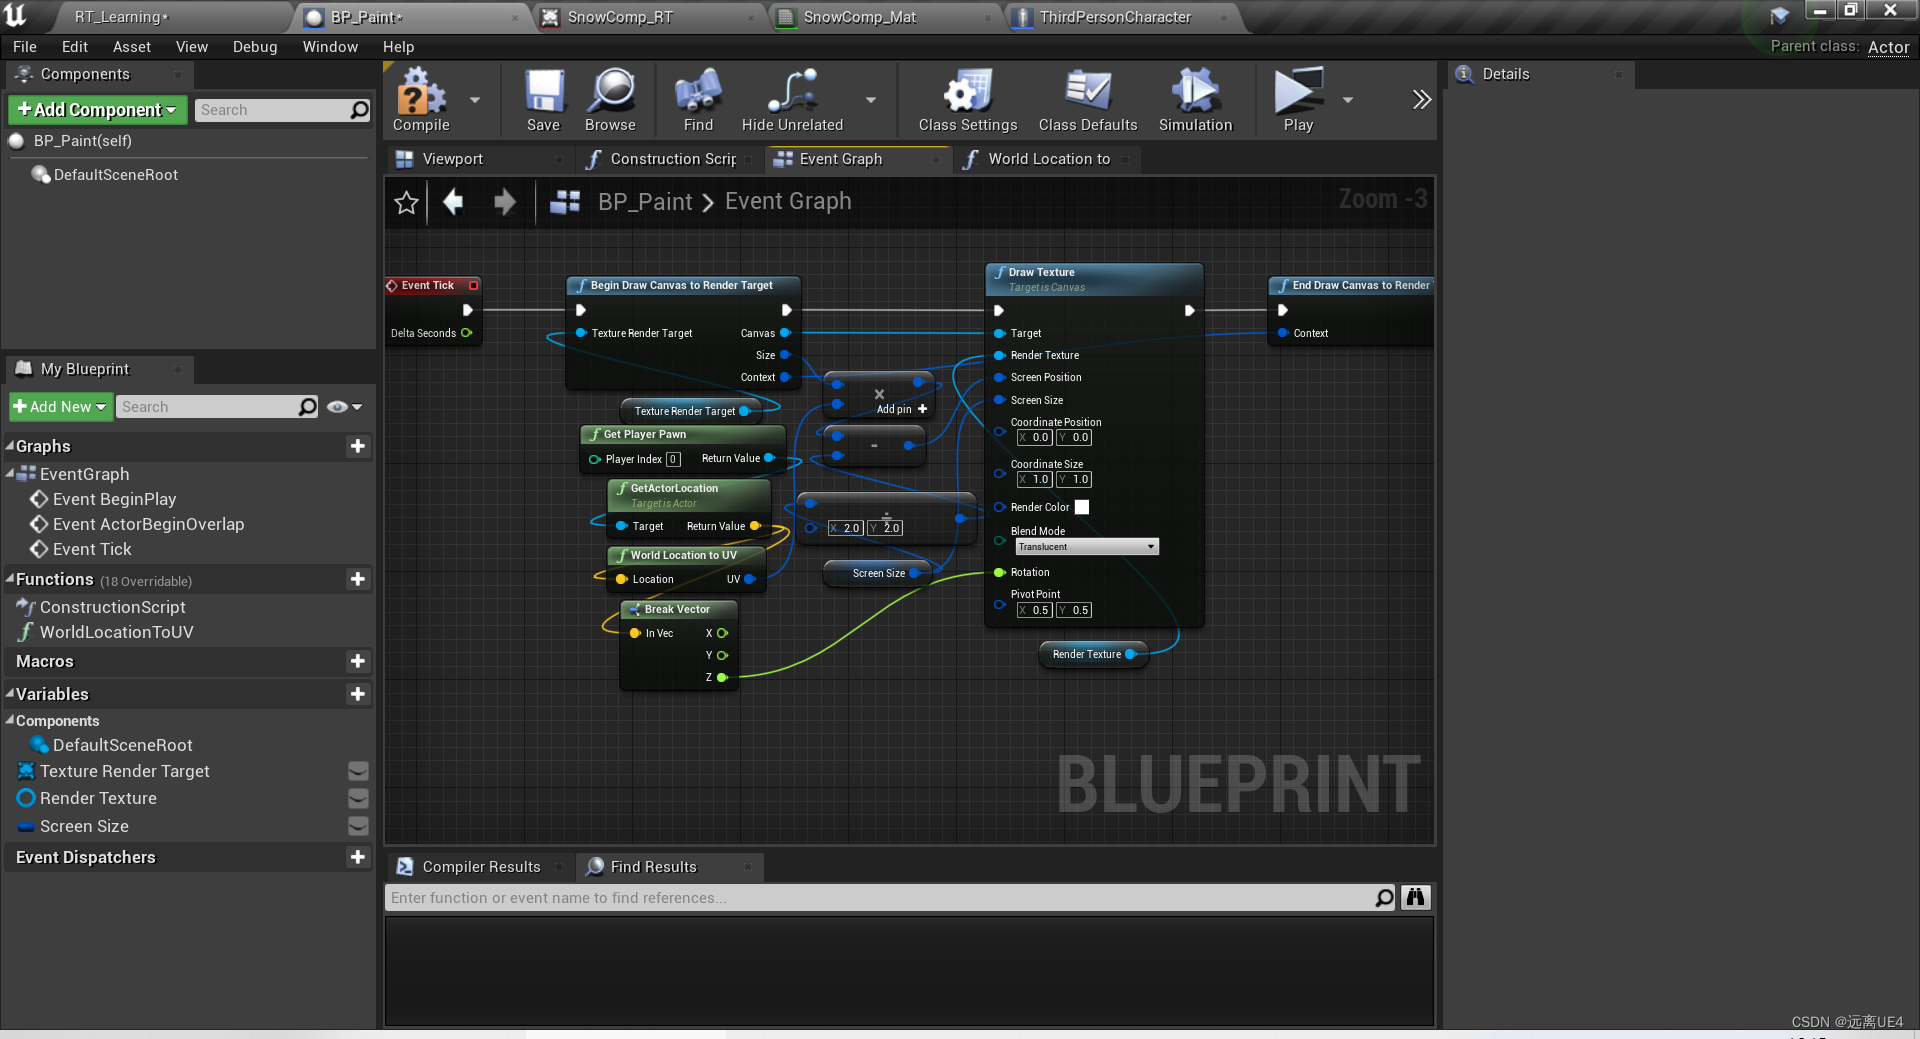This screenshot has width=1920, height=1039.
Task: Collapse the Variables section
Action: point(8,693)
